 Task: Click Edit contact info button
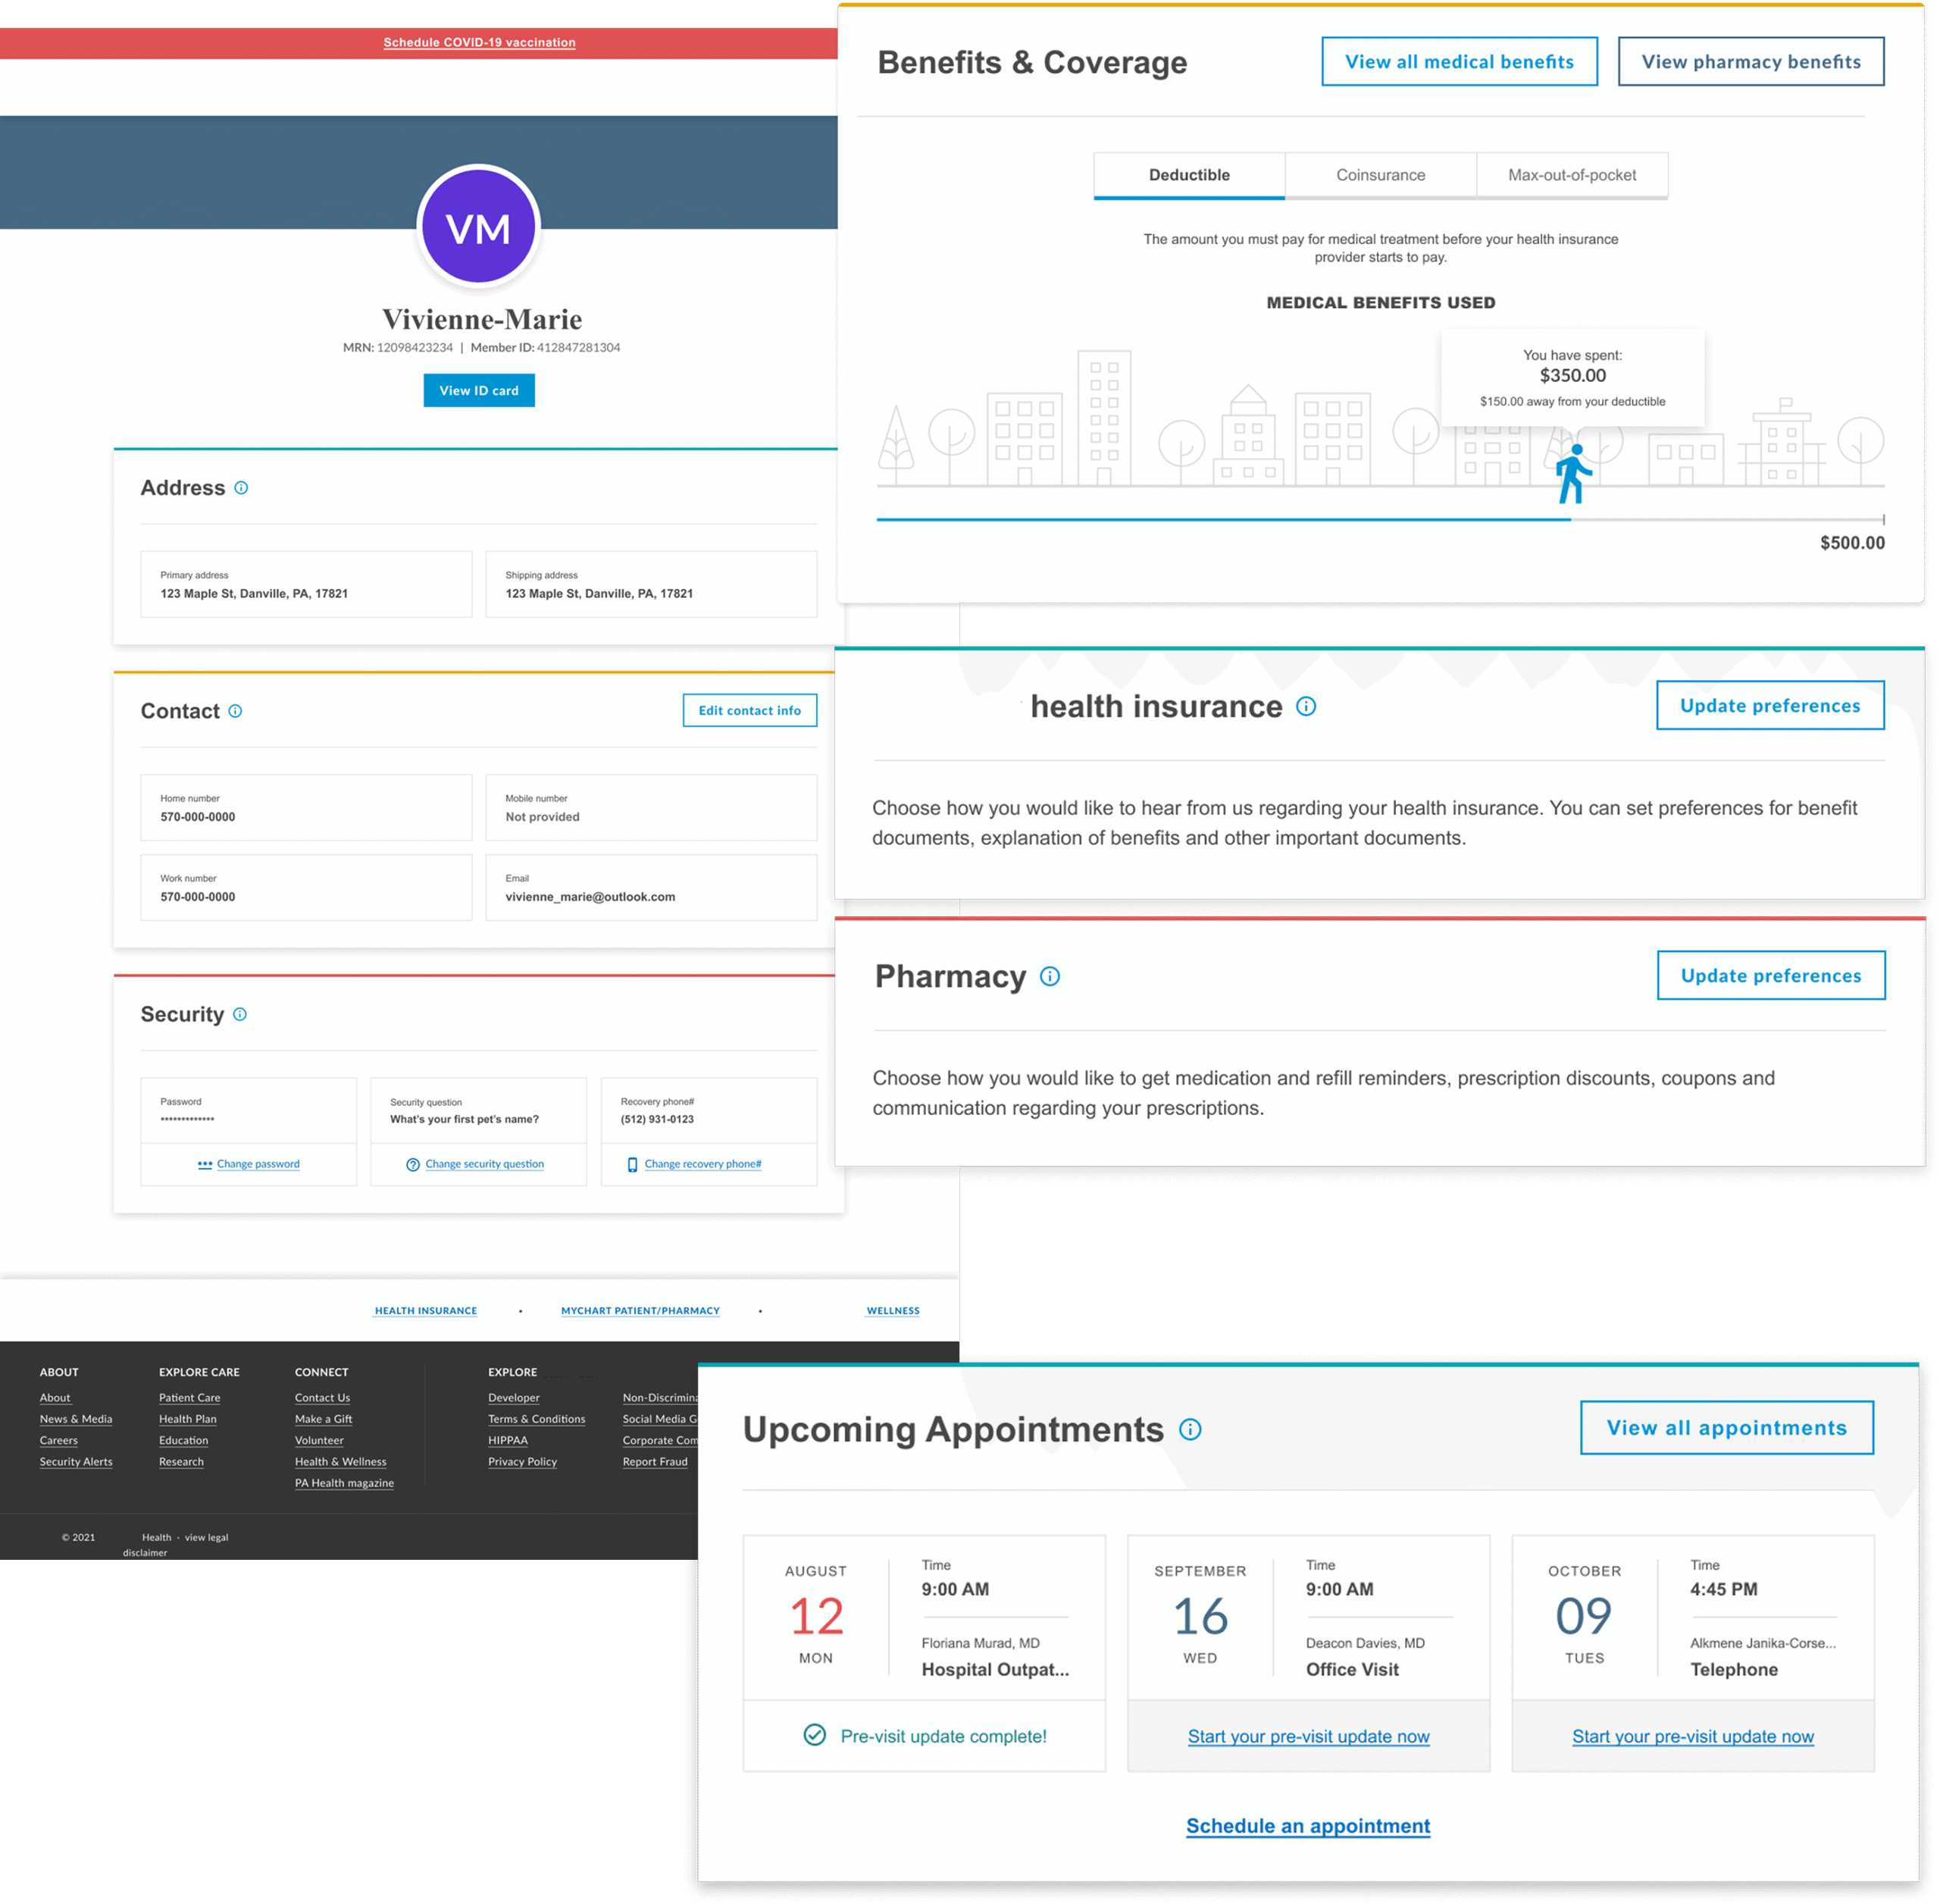pos(749,711)
